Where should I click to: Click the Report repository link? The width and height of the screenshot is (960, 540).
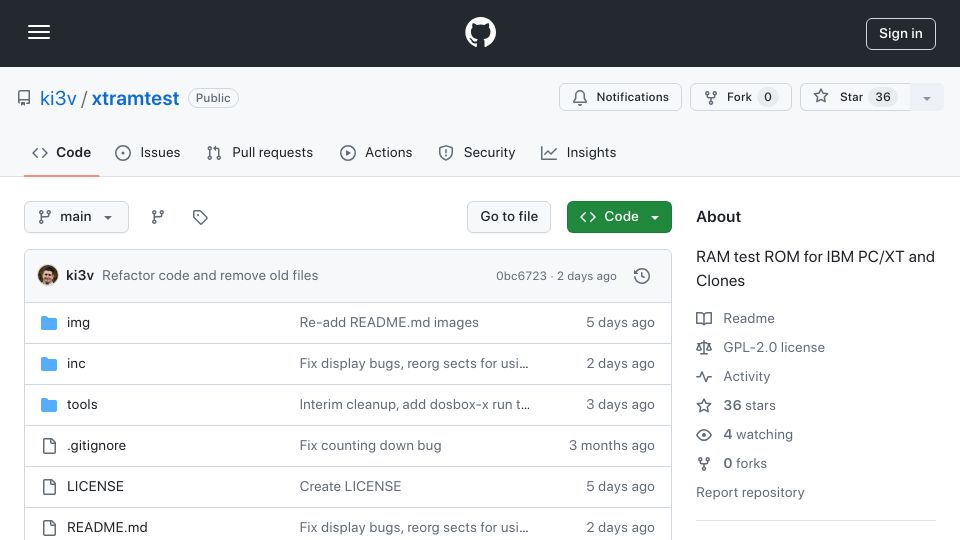(x=750, y=492)
